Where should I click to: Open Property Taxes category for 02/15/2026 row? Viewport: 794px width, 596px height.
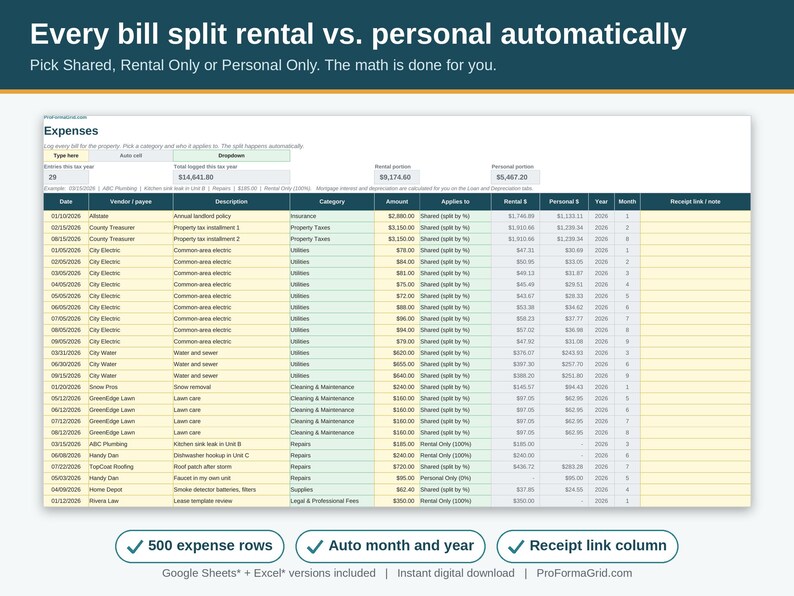332,228
